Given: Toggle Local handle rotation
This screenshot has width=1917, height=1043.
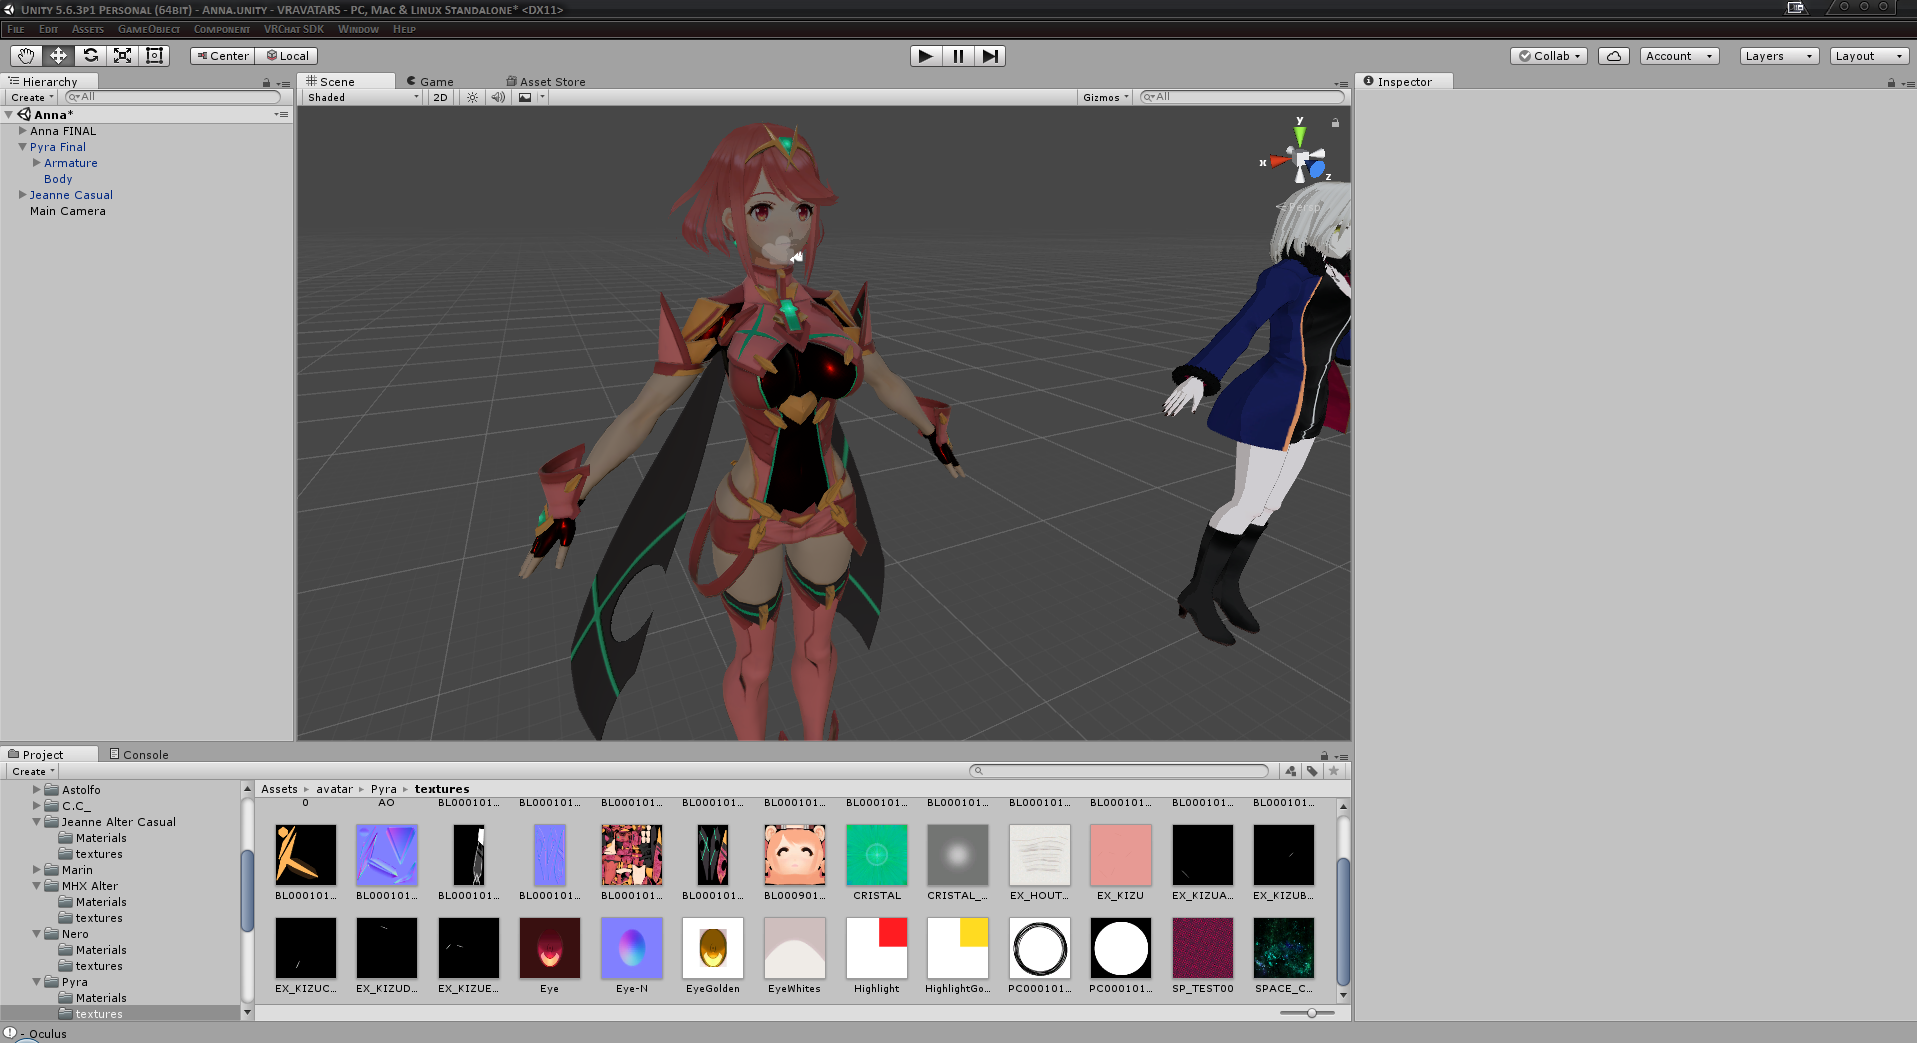Looking at the screenshot, I should [287, 56].
